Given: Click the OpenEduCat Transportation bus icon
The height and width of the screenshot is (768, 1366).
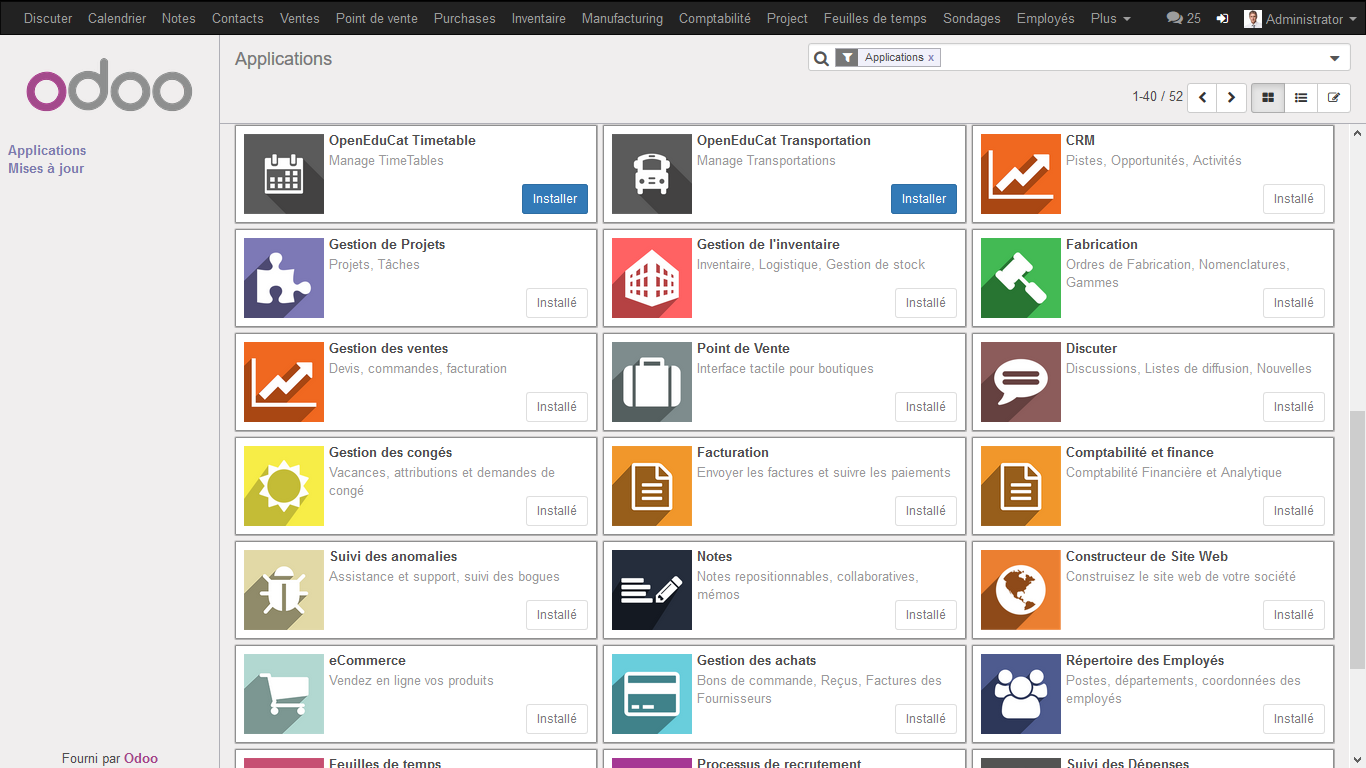Looking at the screenshot, I should tap(651, 174).
